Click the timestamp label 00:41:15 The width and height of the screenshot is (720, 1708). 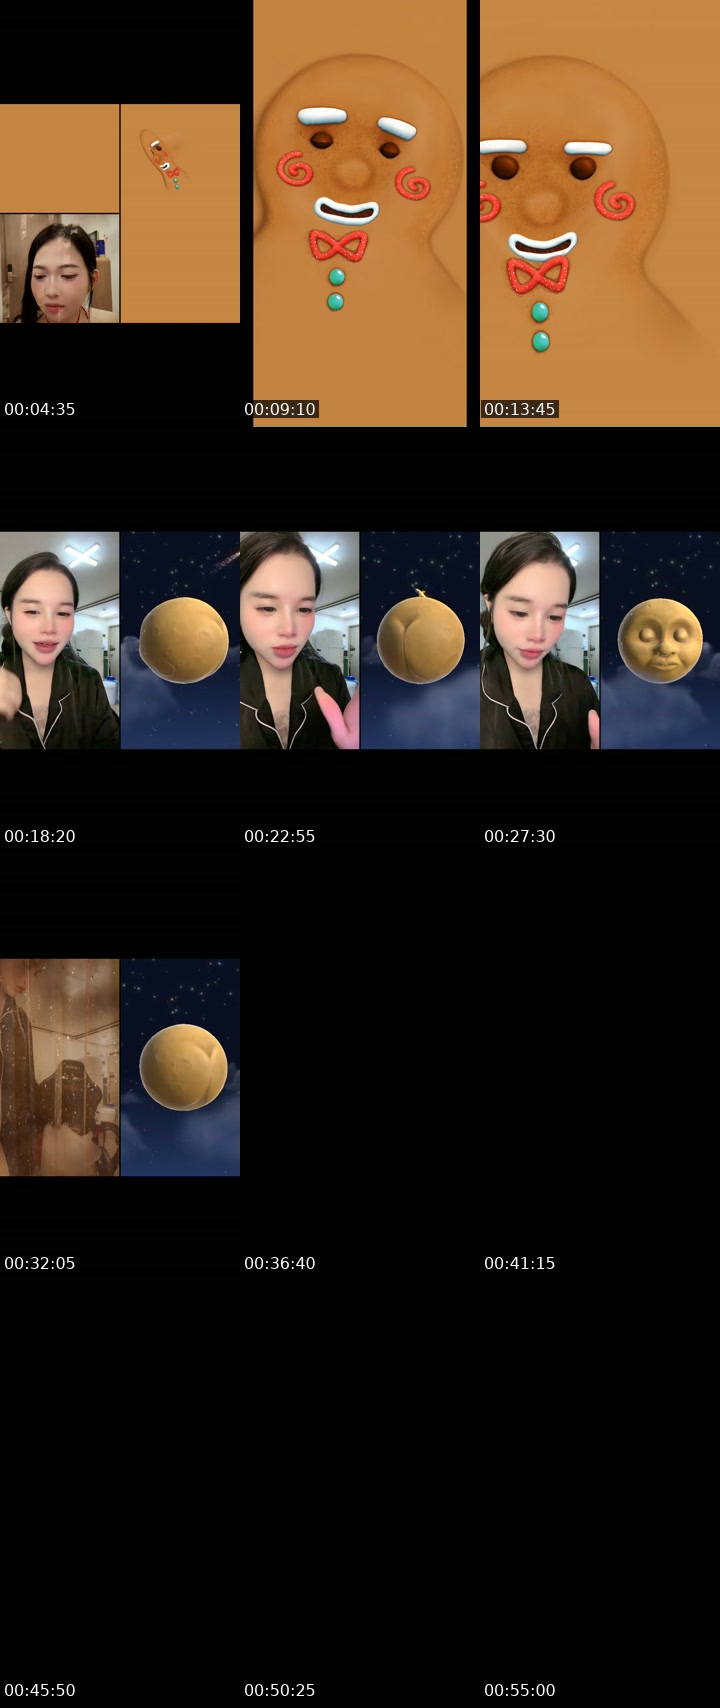coord(520,1263)
